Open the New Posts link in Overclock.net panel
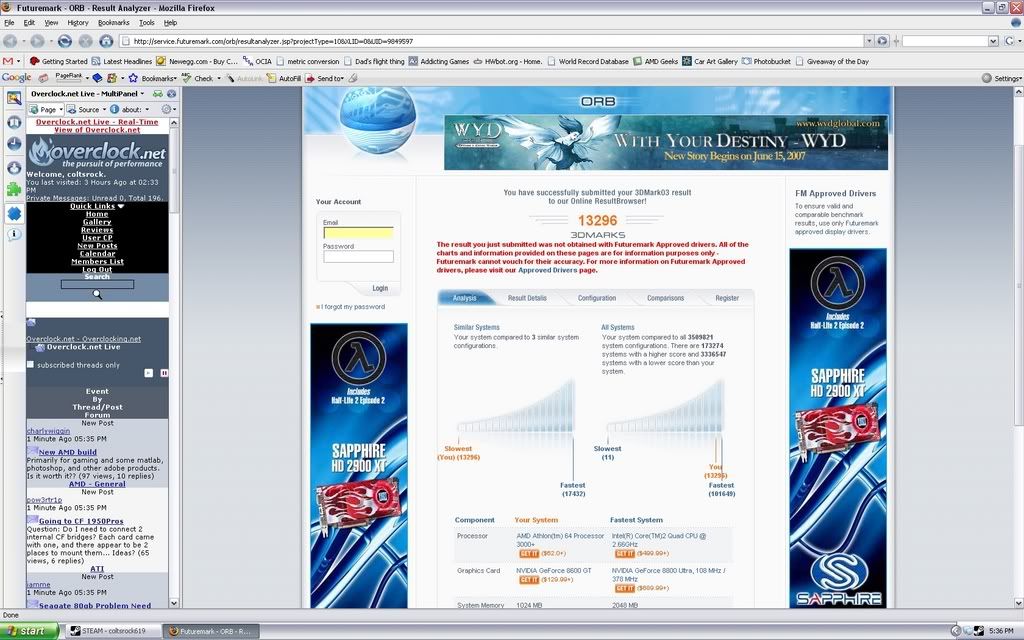Screen dimensions: 1024x640 pos(97,246)
